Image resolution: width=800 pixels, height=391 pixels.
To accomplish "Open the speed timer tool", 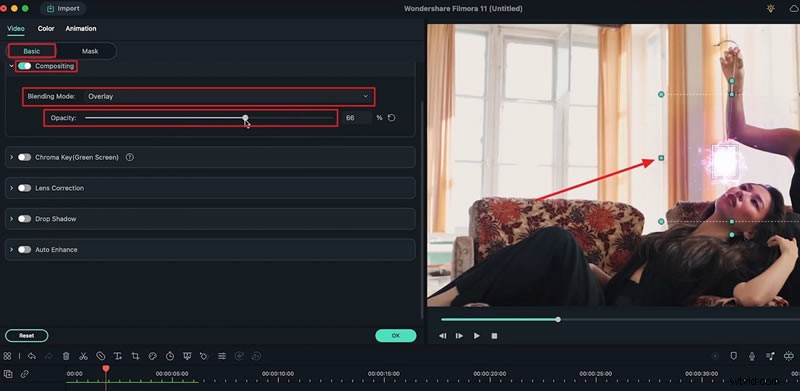I will coord(170,356).
